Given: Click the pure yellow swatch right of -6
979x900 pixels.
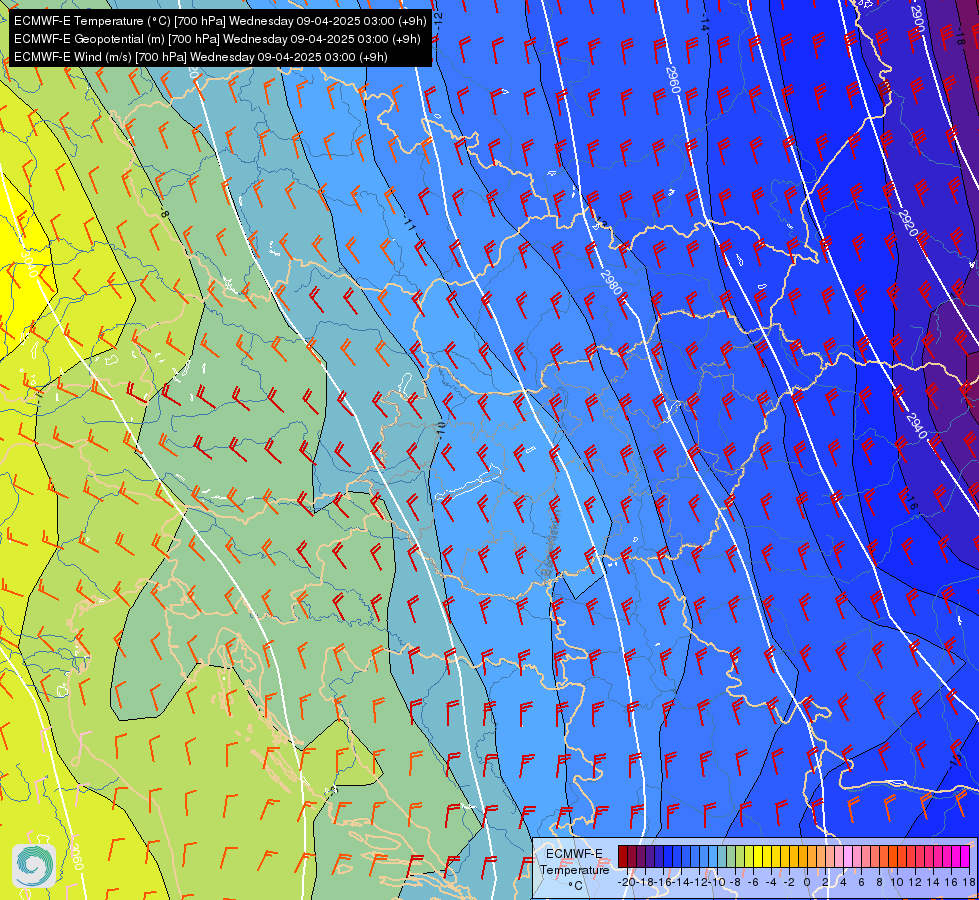Looking at the screenshot, I should coord(758,856).
